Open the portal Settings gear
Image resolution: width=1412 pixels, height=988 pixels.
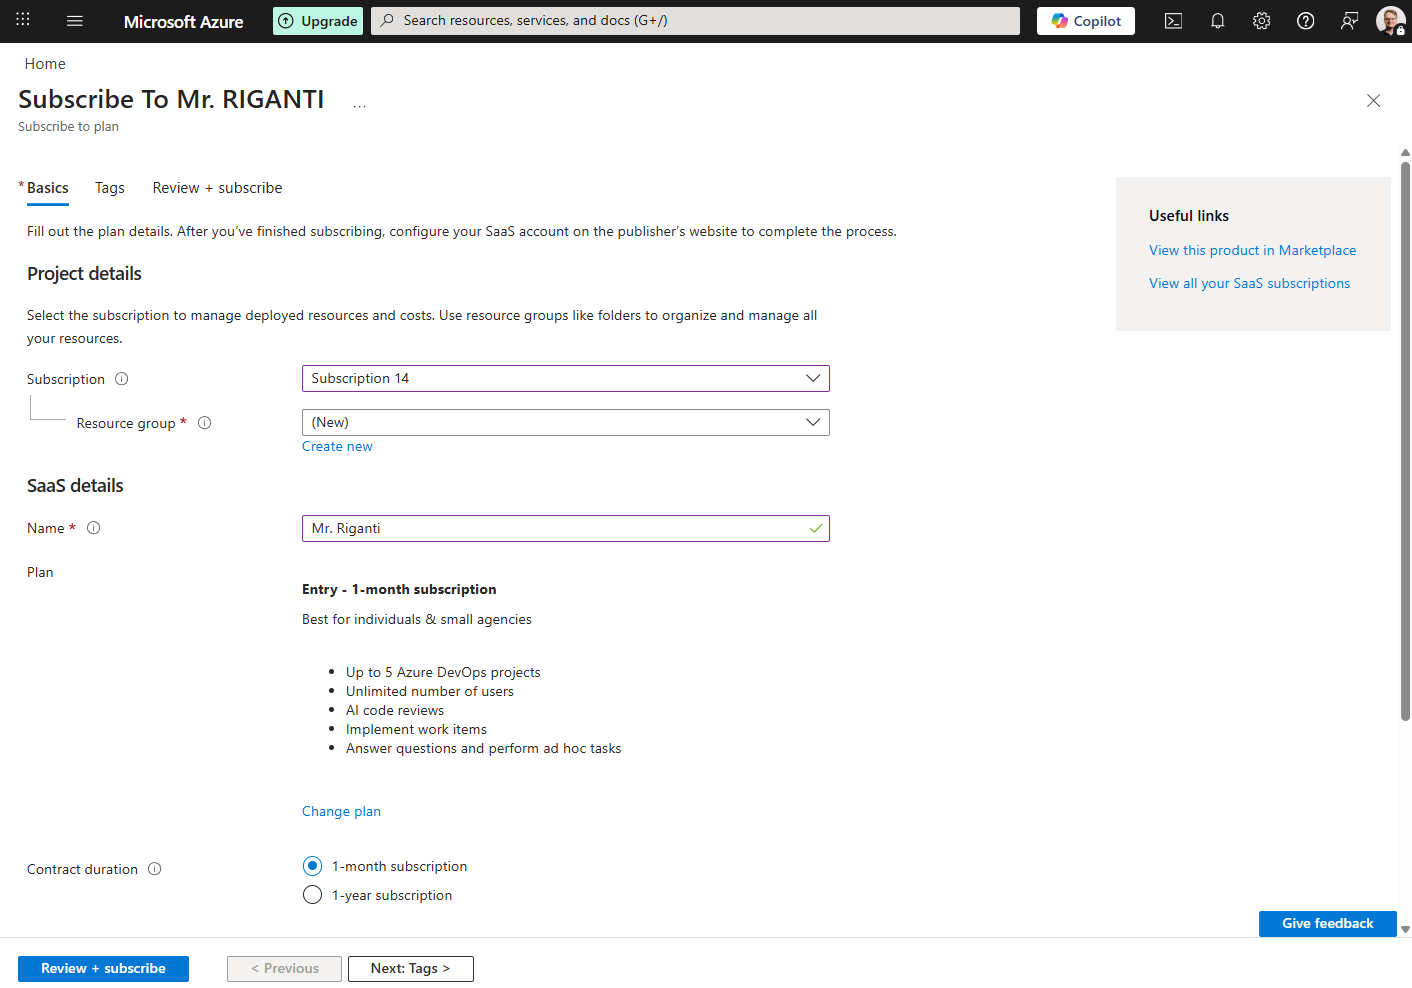tap(1261, 20)
